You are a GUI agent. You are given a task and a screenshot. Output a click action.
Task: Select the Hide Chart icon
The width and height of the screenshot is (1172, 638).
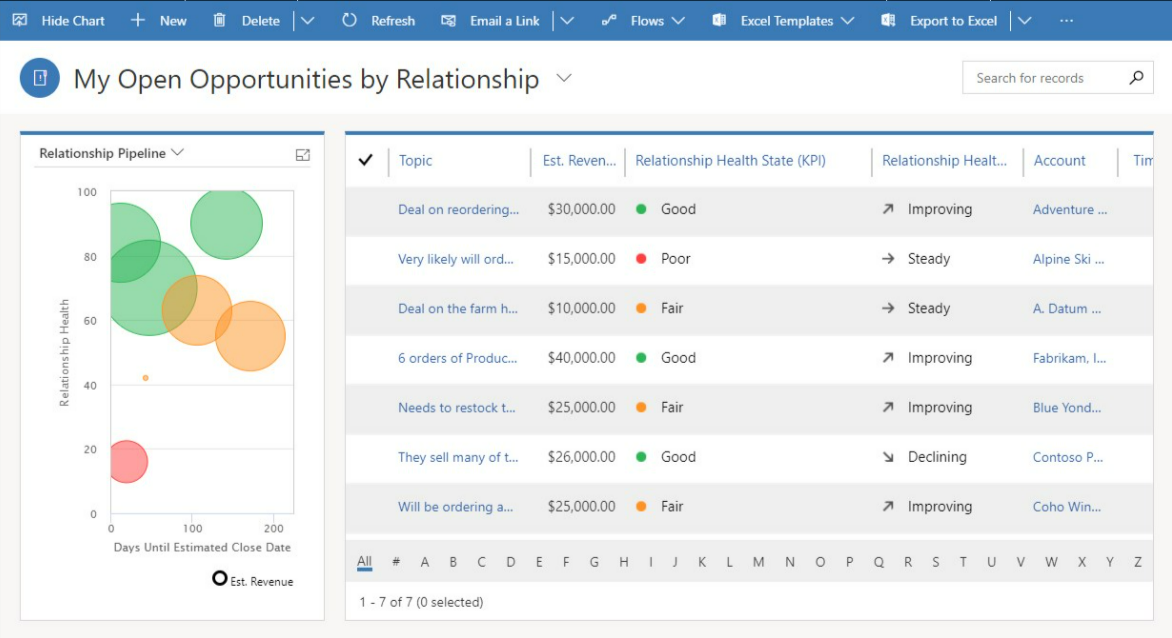tap(22, 20)
